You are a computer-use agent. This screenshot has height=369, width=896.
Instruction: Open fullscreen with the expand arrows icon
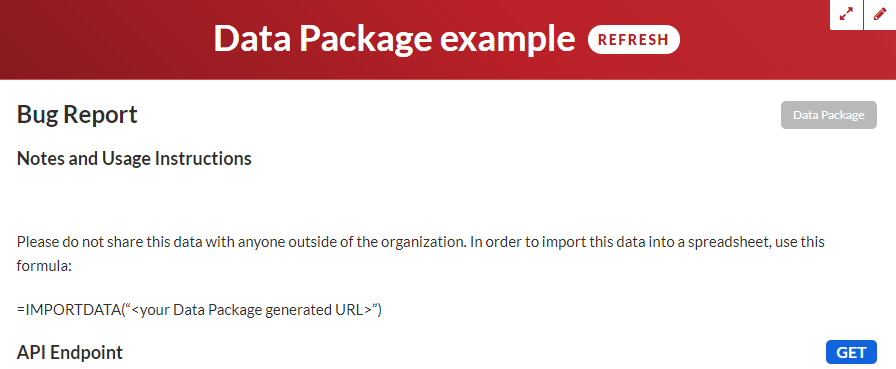tap(846, 15)
